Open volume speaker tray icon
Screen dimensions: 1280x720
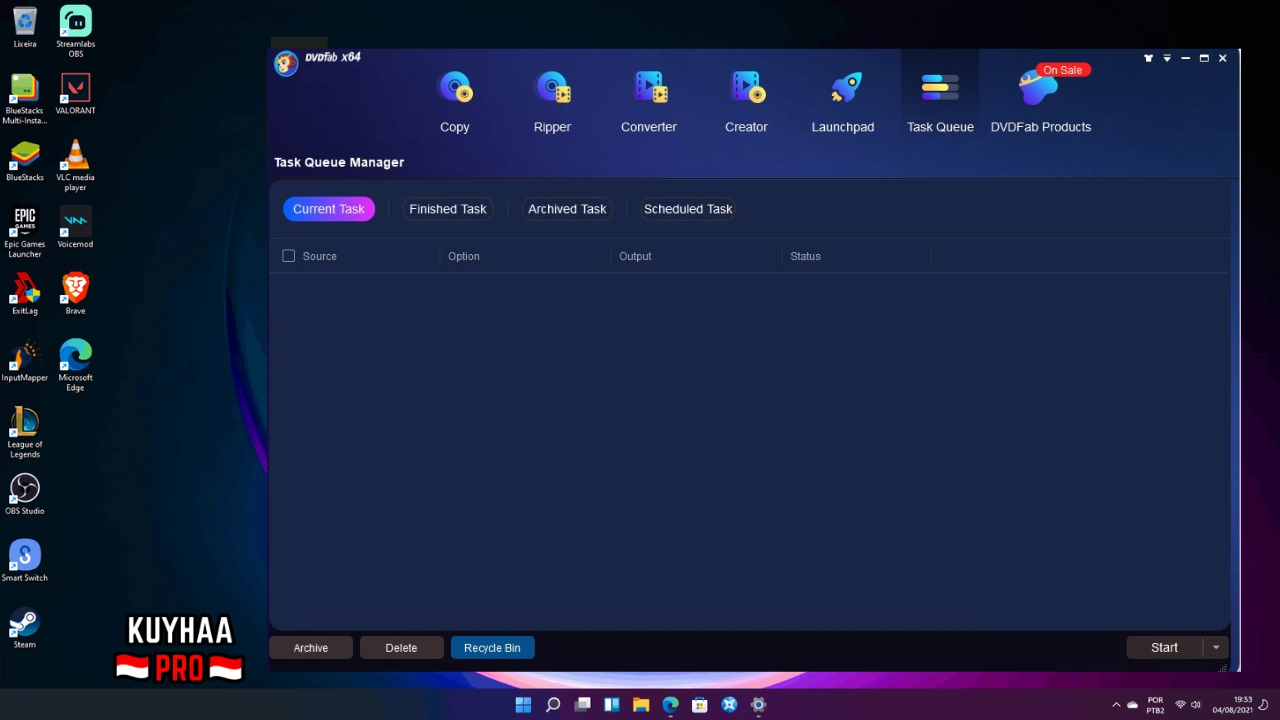[1196, 705]
